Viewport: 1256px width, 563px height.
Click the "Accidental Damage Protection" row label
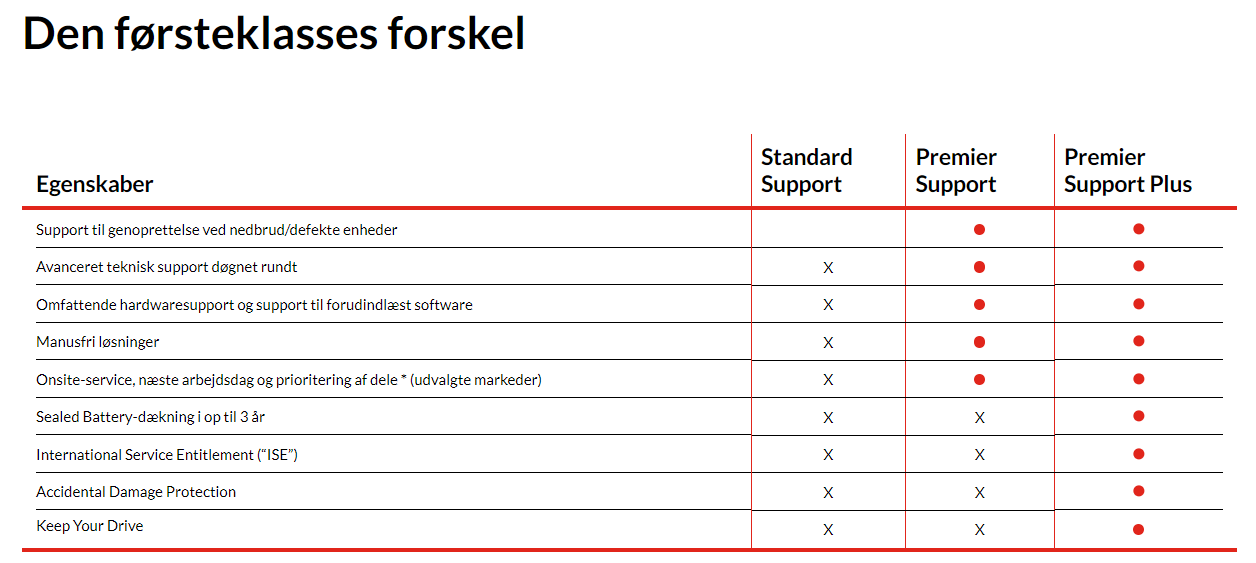136,492
